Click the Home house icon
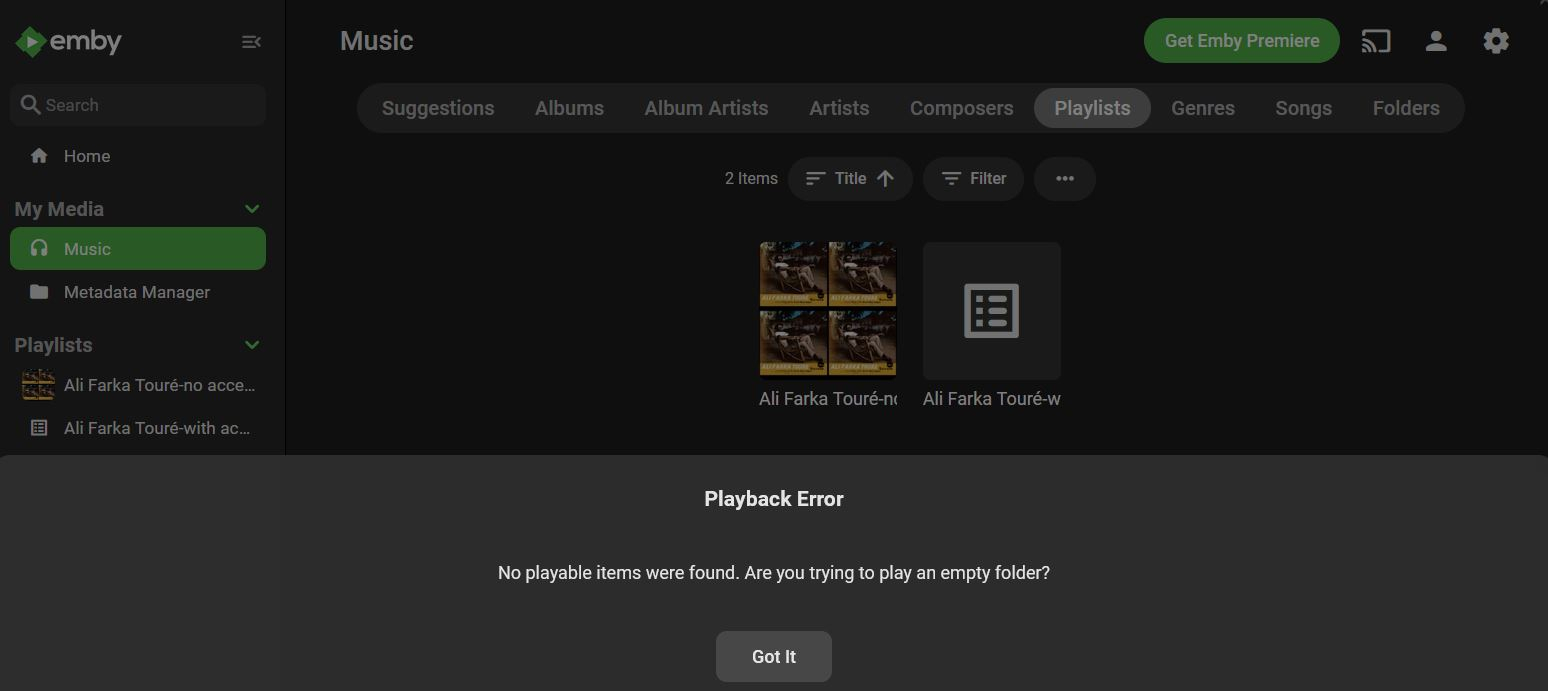Screen dimensions: 1548x691 pyautogui.click(x=39, y=156)
